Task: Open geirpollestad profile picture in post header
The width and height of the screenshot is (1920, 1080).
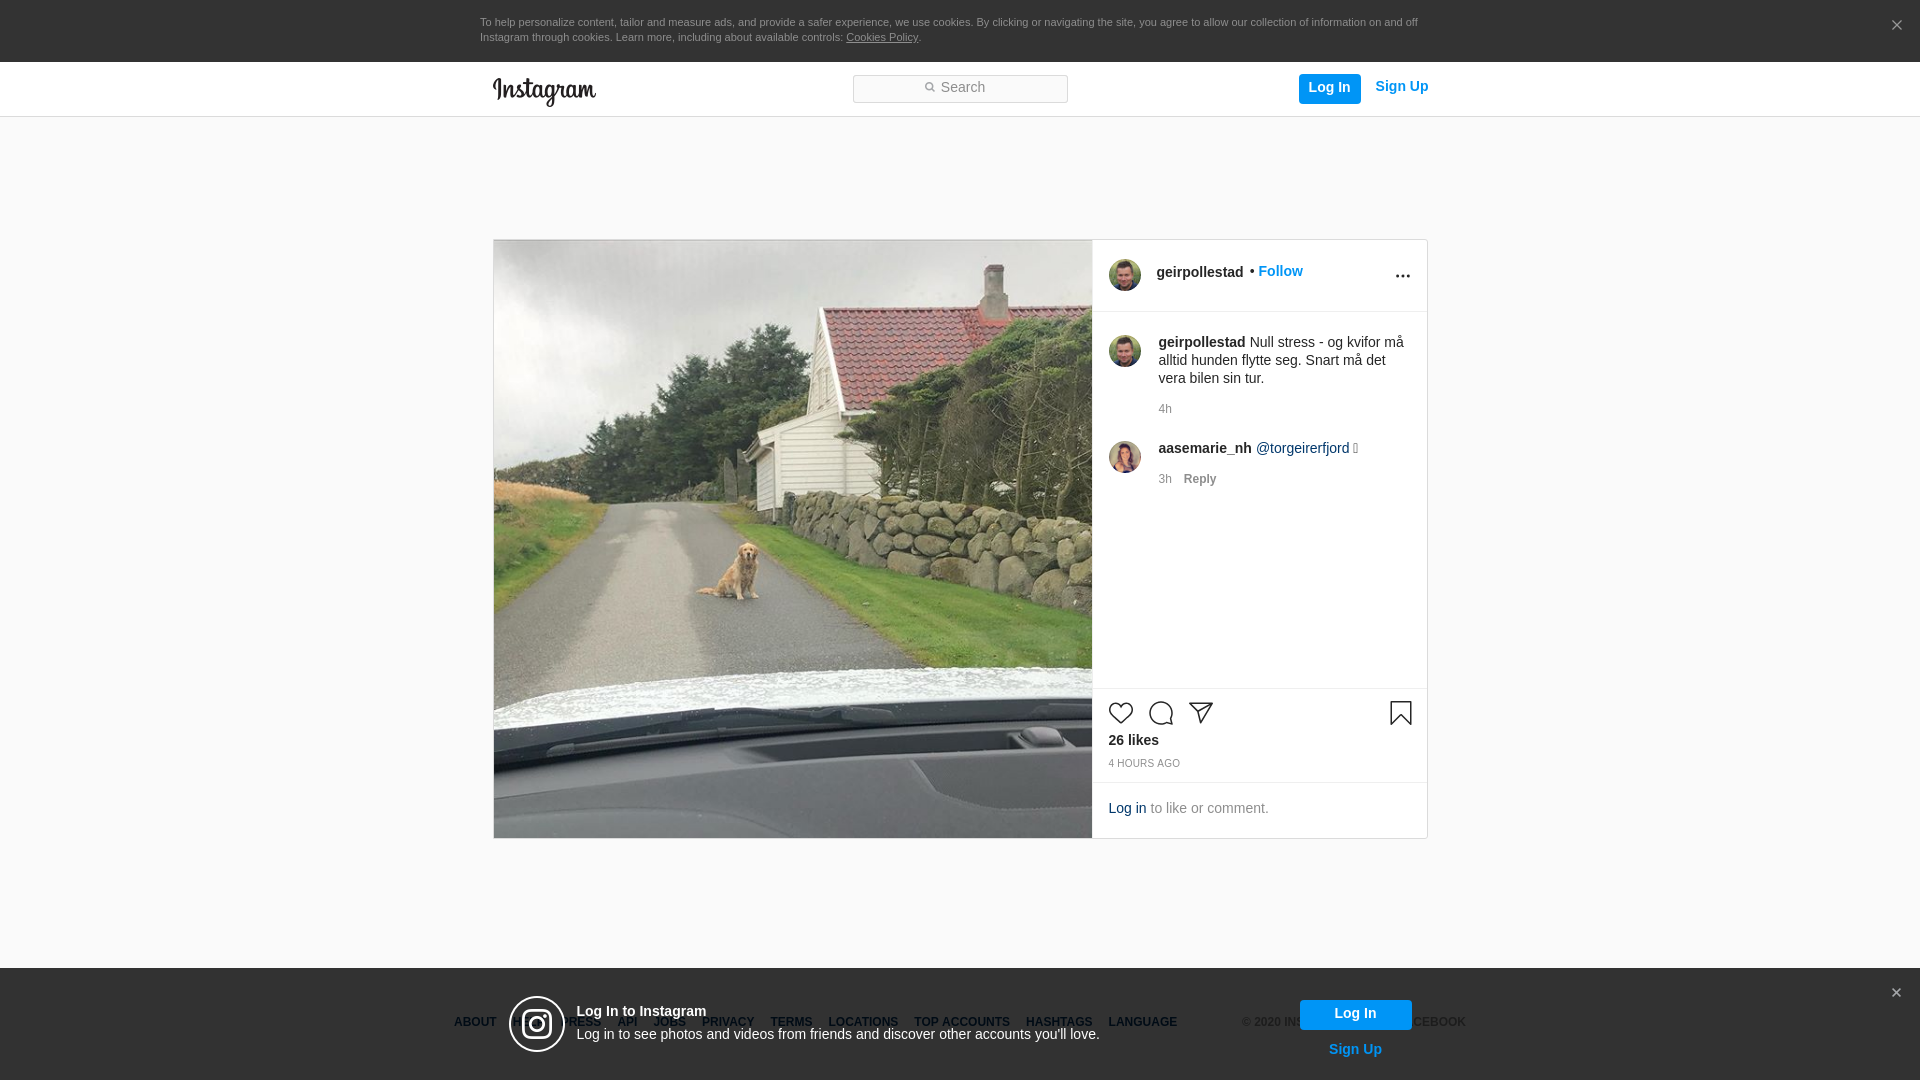Action: [x=1125, y=275]
